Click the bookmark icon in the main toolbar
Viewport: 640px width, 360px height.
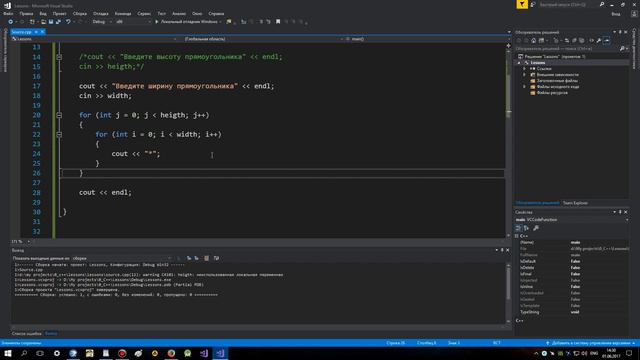tap(278, 22)
